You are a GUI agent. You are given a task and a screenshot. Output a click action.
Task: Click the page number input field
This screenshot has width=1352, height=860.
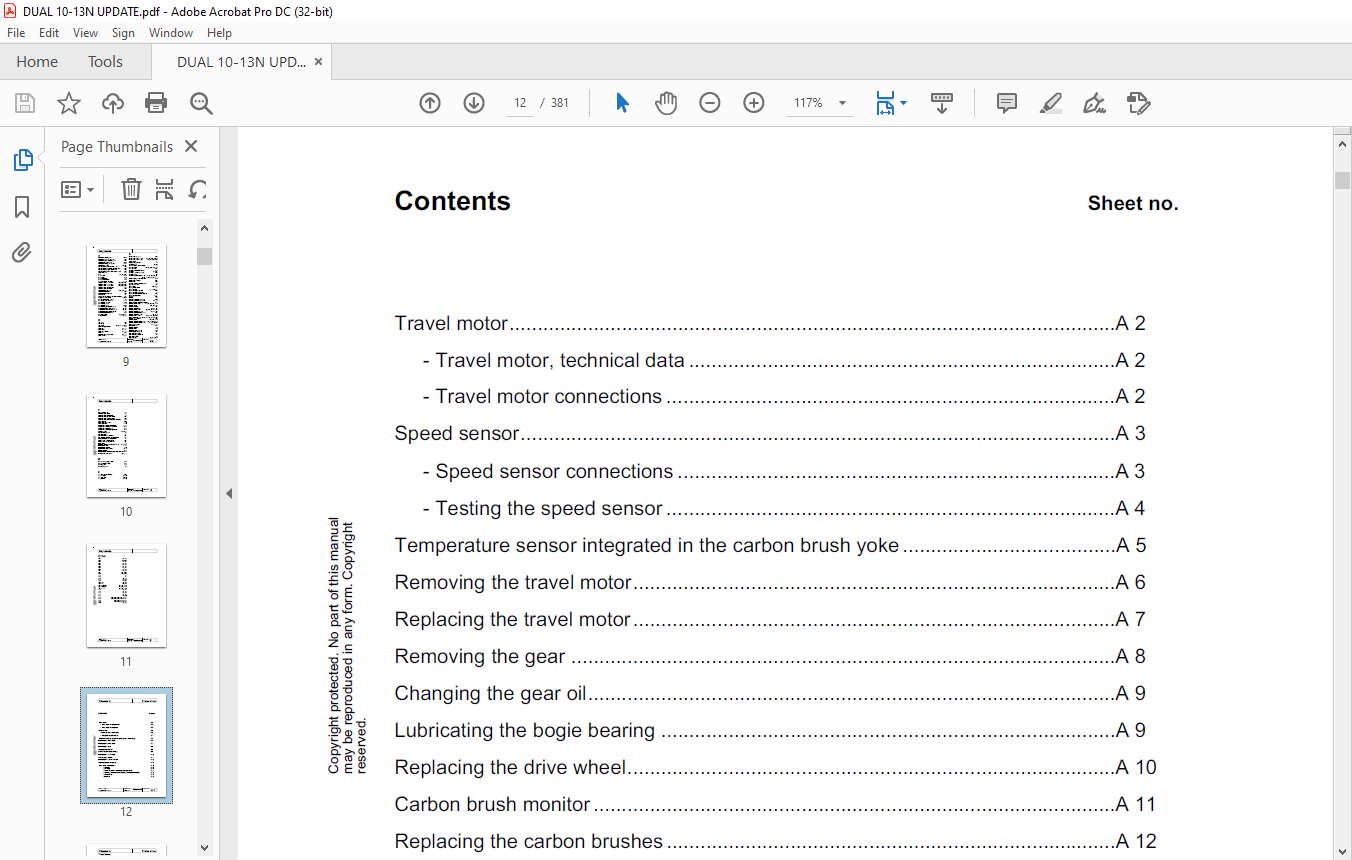tap(520, 103)
